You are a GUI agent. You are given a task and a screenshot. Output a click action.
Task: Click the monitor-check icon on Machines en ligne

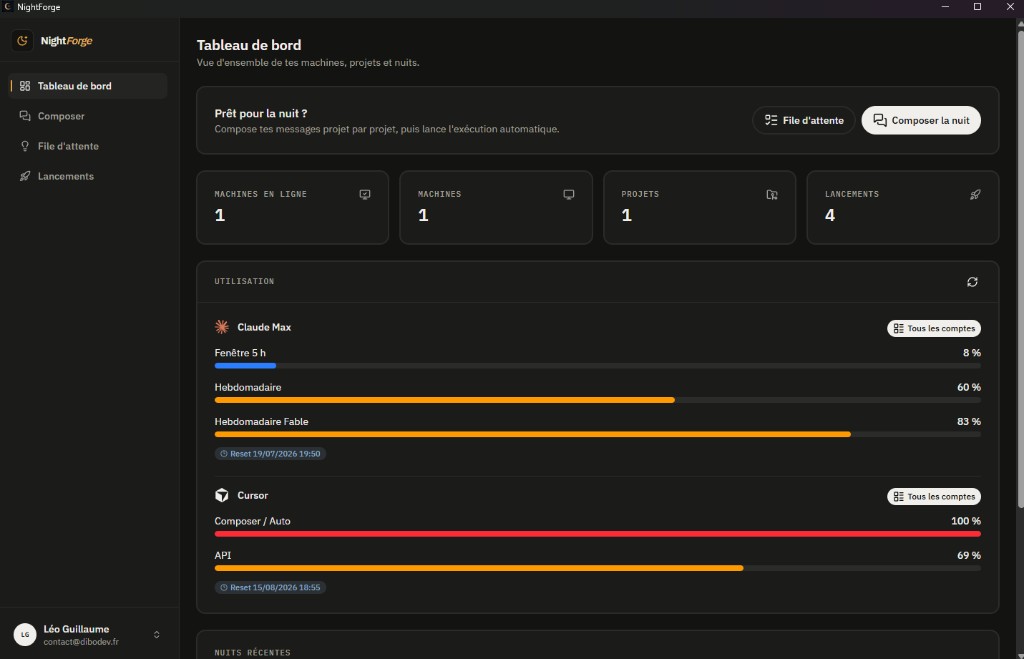(x=365, y=195)
